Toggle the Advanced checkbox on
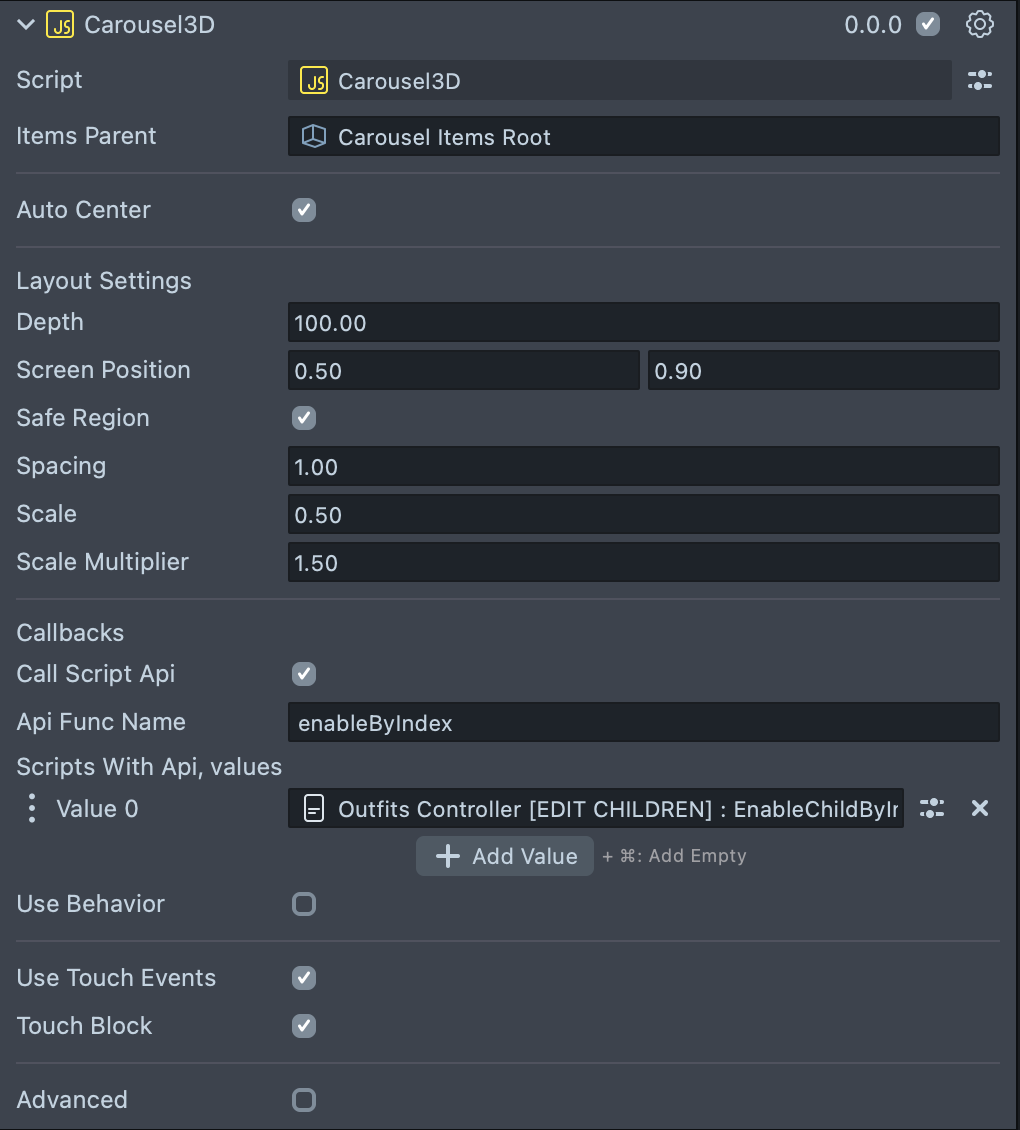This screenshot has width=1020, height=1130. 304,1100
